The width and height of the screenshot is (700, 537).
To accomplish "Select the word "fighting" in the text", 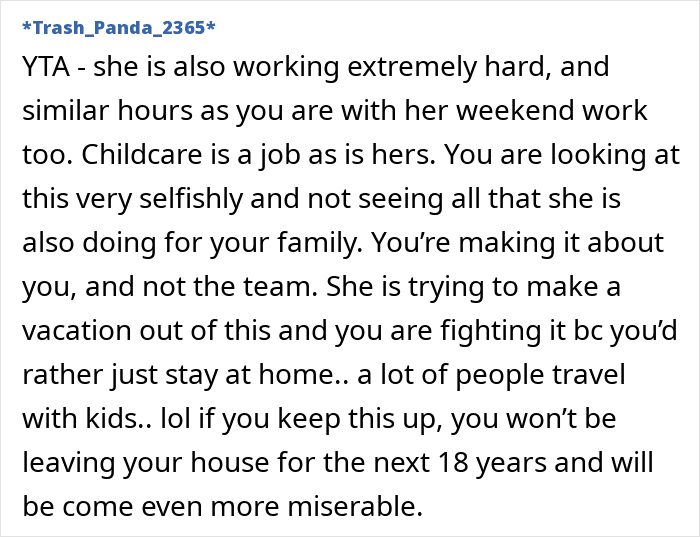I will pos(491,331).
